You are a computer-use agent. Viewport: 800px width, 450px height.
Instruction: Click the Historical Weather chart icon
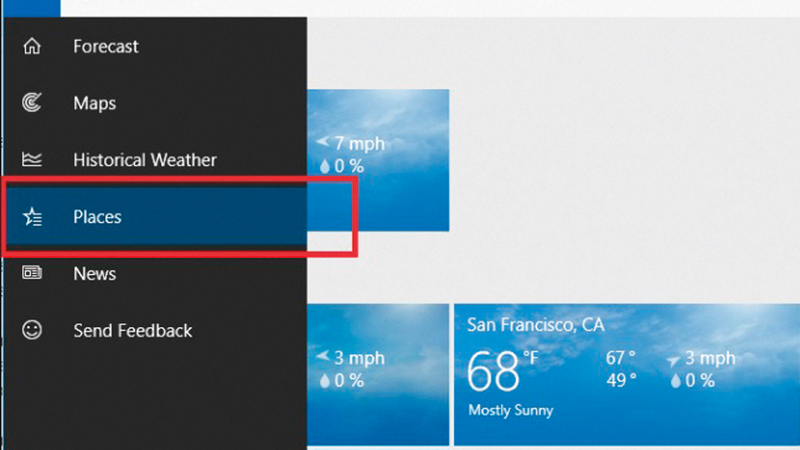[32, 160]
